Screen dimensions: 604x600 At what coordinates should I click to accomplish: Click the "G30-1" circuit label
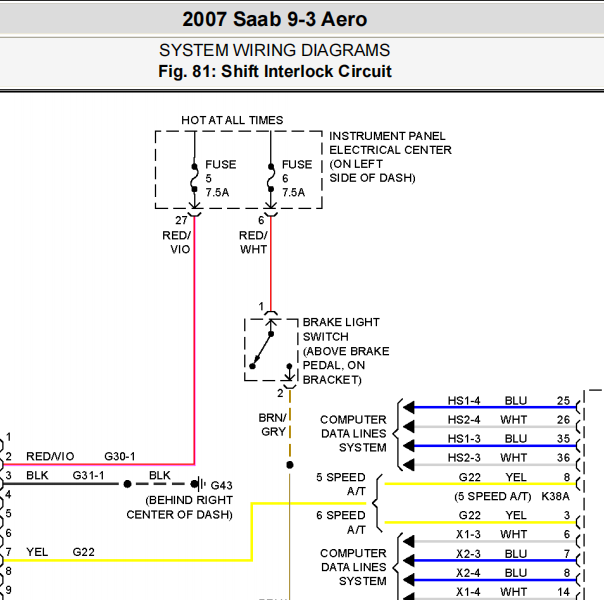[x=120, y=456]
